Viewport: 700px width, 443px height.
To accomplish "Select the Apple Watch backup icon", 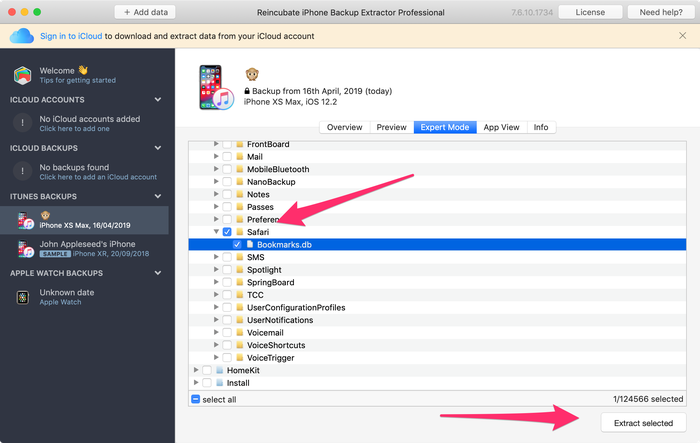I will click(x=23, y=297).
